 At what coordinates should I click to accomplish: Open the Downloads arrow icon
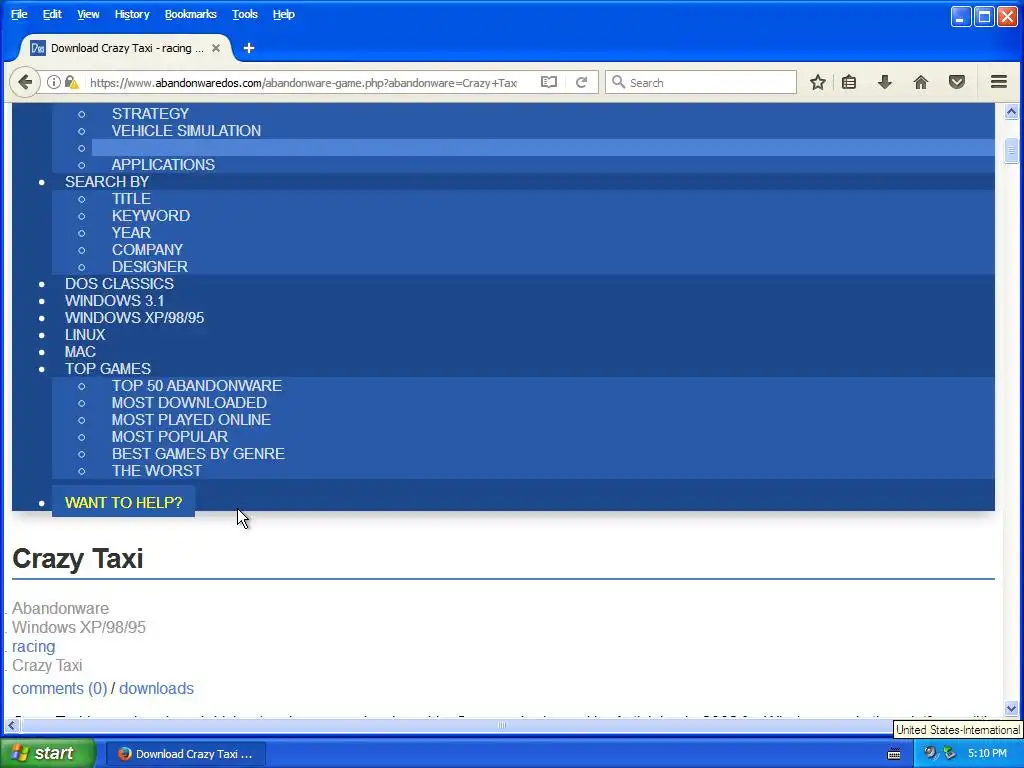(885, 82)
